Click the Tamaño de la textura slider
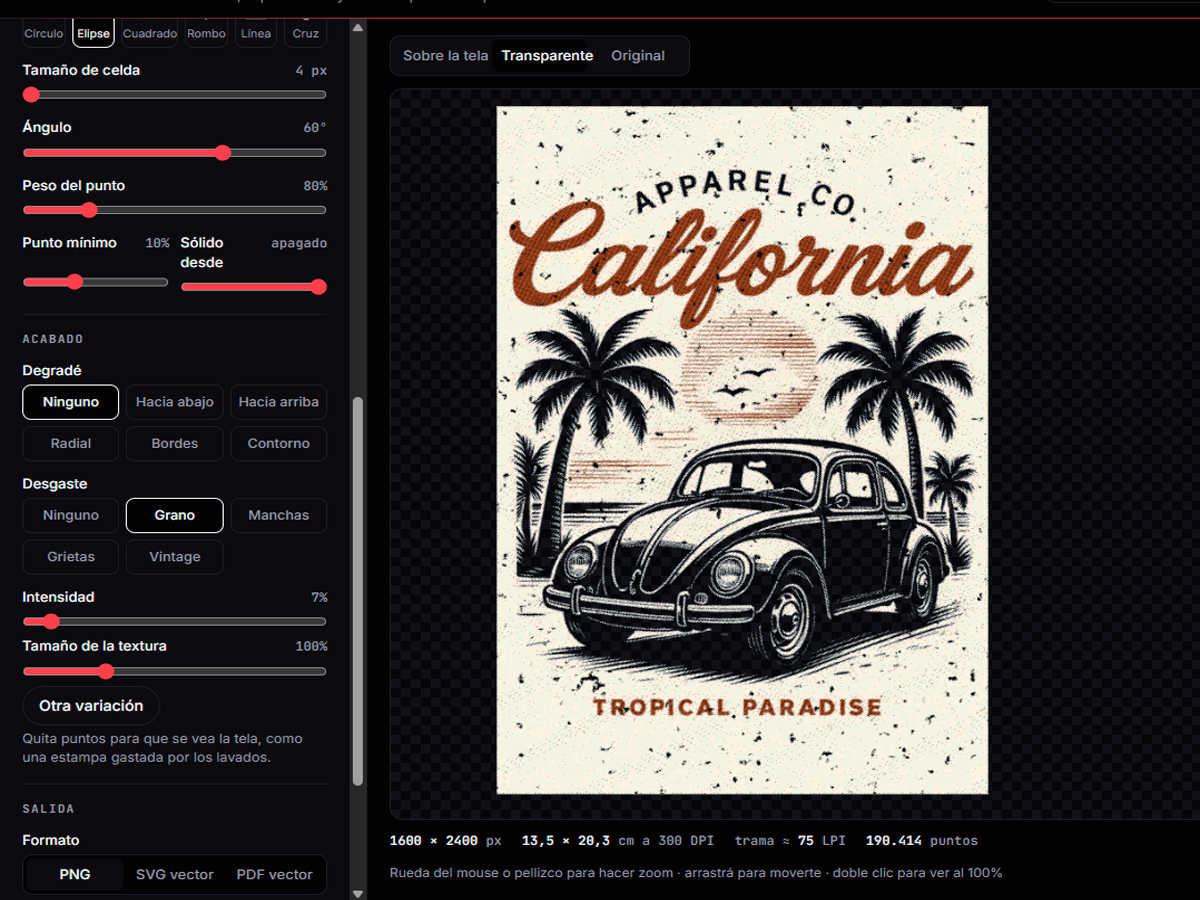 [175, 671]
